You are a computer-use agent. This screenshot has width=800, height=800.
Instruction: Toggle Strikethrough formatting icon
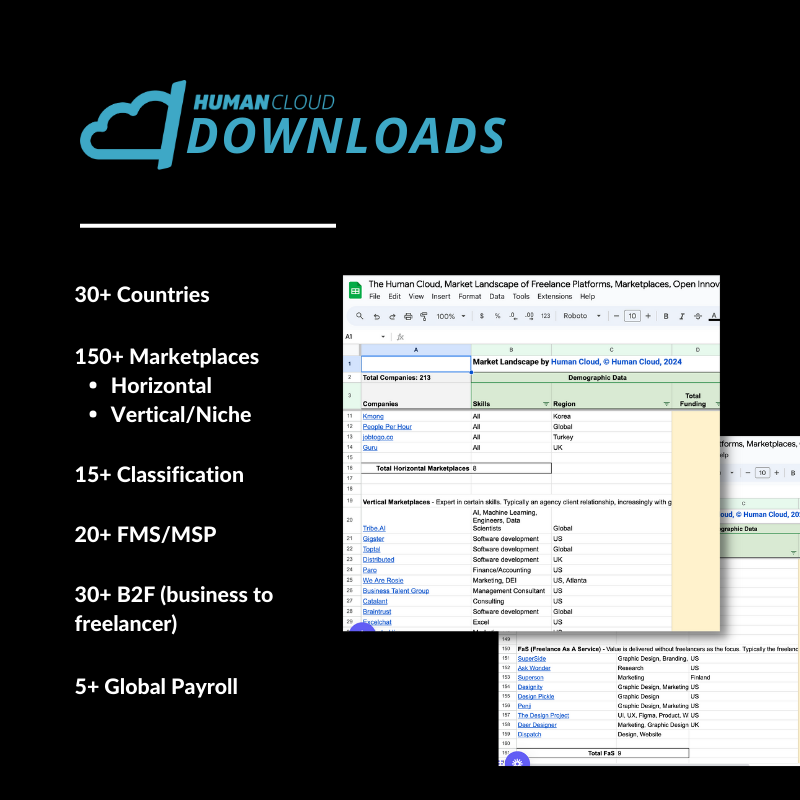[697, 316]
